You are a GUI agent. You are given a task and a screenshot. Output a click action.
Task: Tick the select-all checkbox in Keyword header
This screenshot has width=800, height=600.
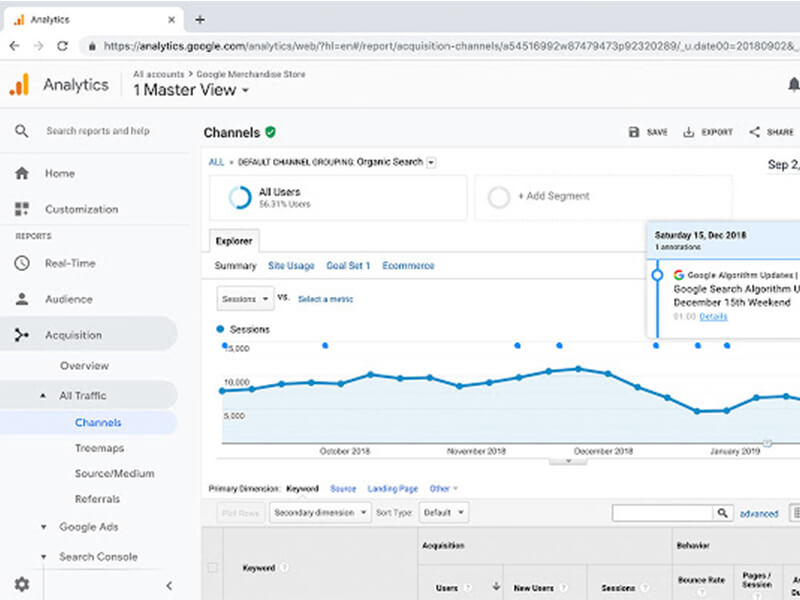(212, 568)
